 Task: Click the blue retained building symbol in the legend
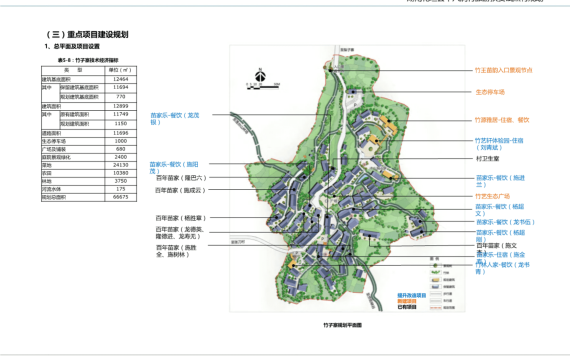click(435, 287)
